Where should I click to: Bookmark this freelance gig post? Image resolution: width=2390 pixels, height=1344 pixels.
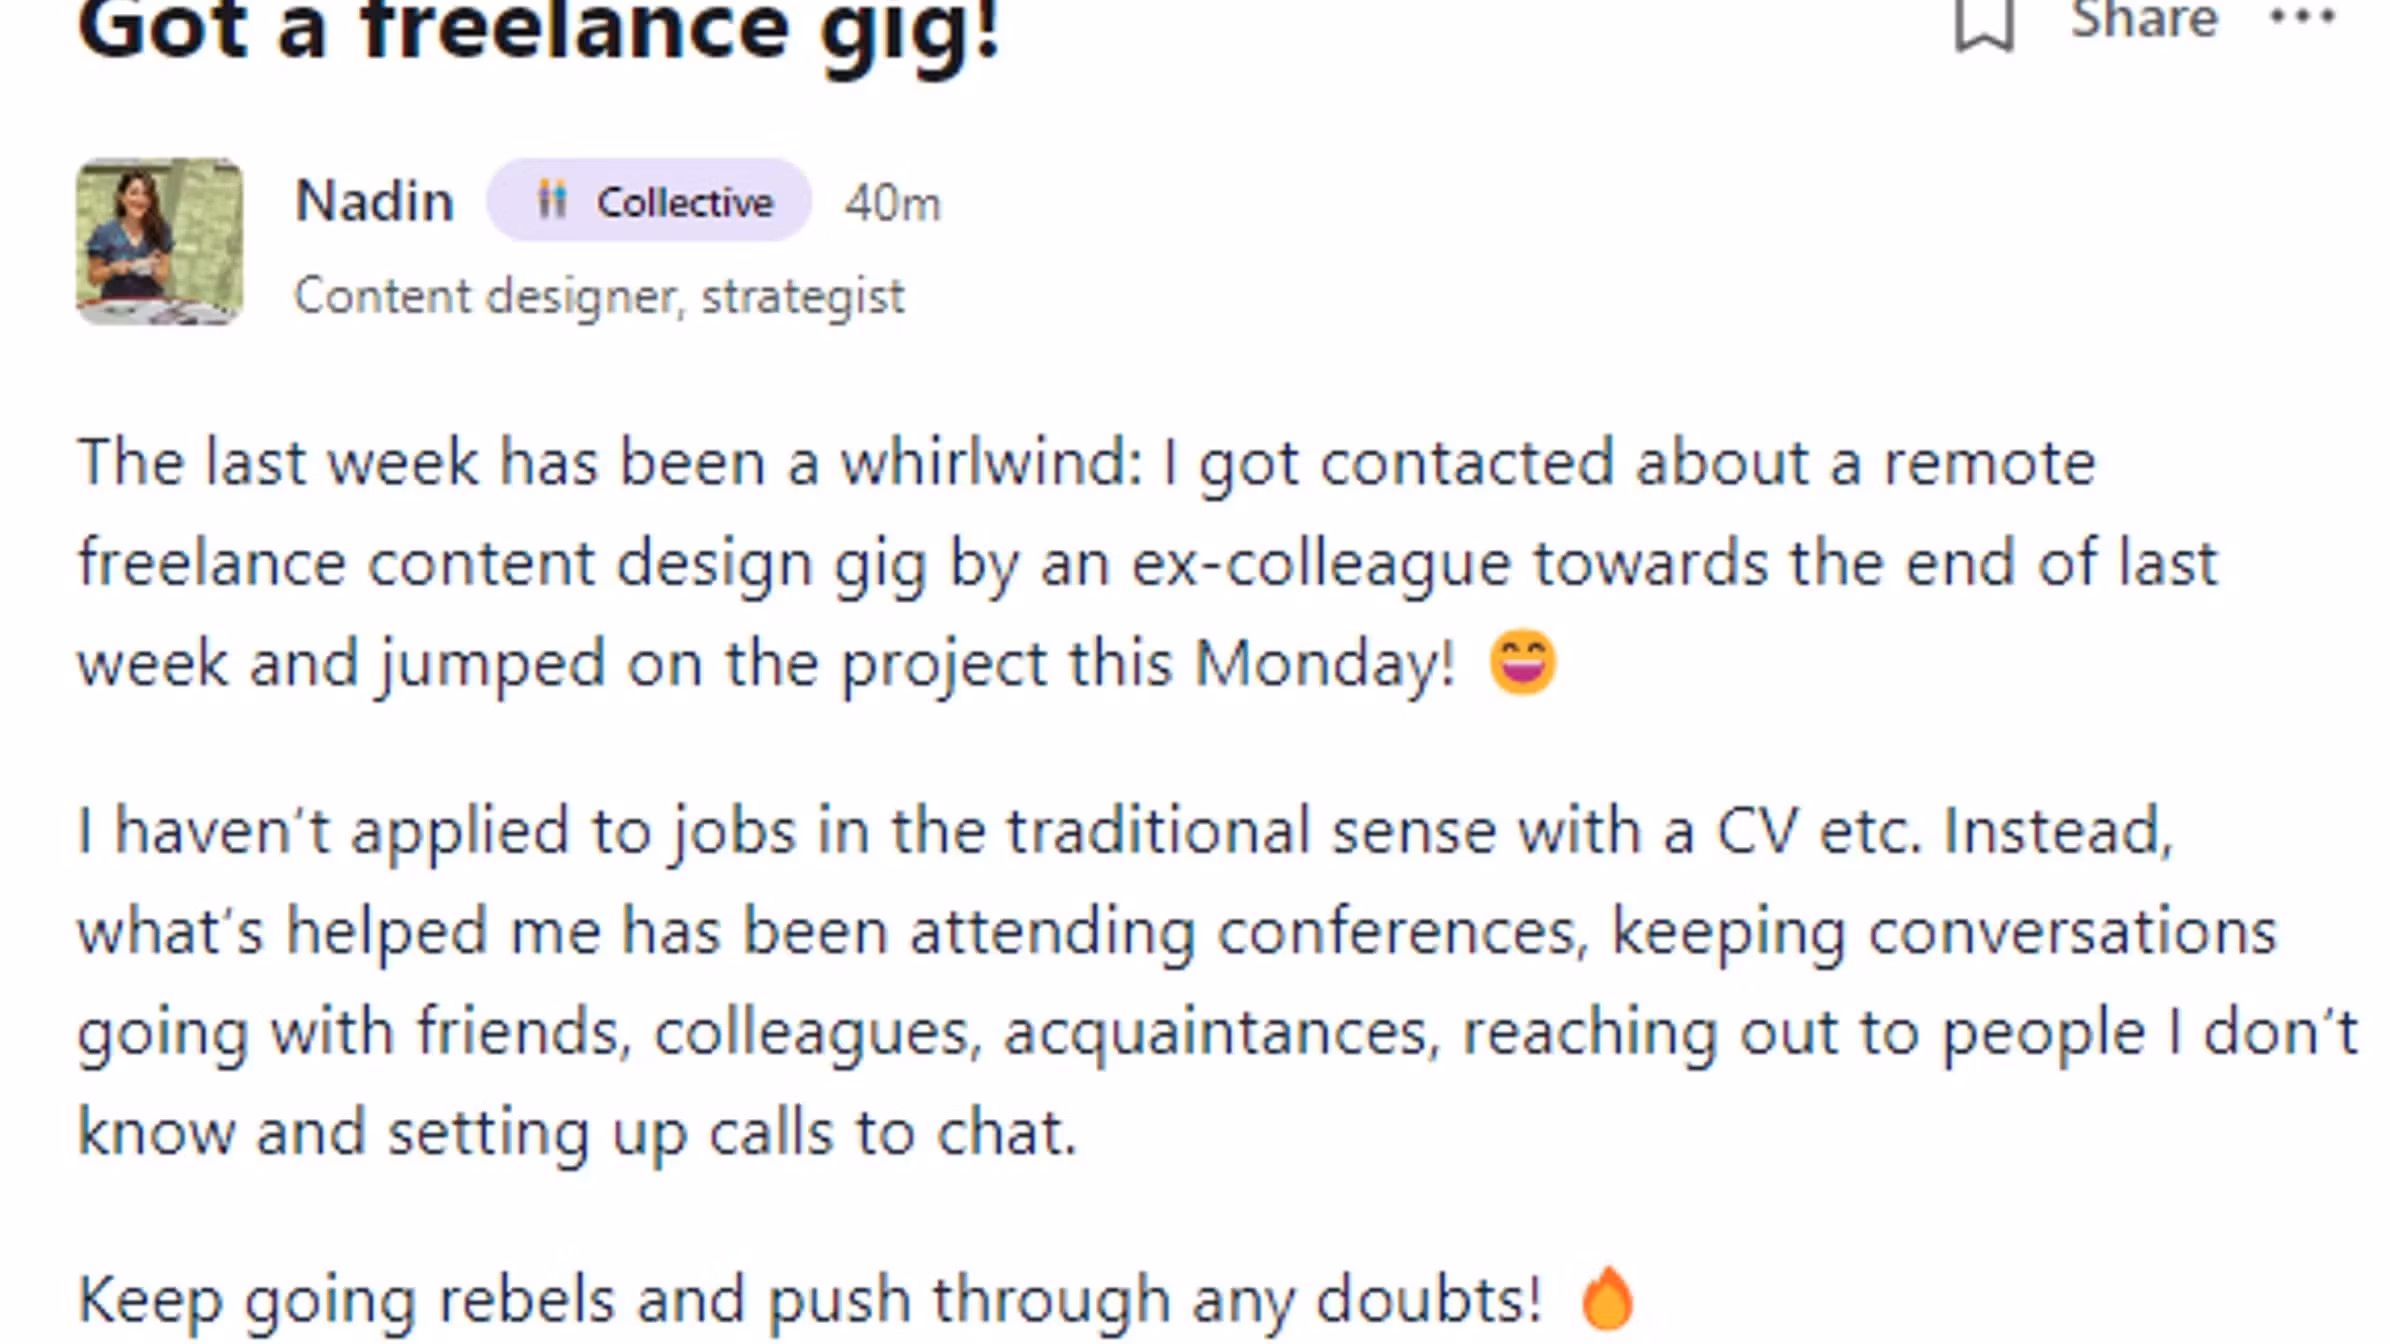(1984, 22)
